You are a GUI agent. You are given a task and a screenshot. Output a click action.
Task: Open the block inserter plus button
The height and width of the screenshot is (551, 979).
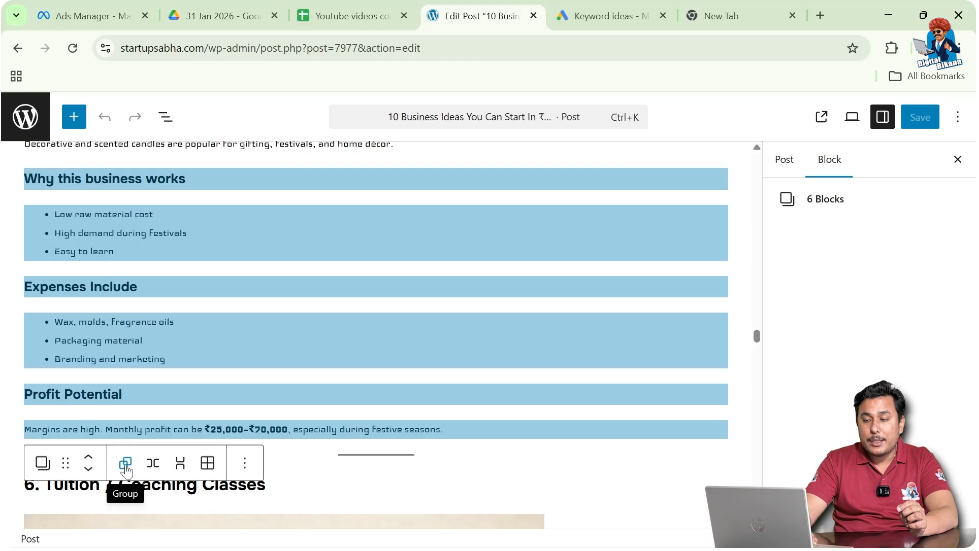coord(74,117)
